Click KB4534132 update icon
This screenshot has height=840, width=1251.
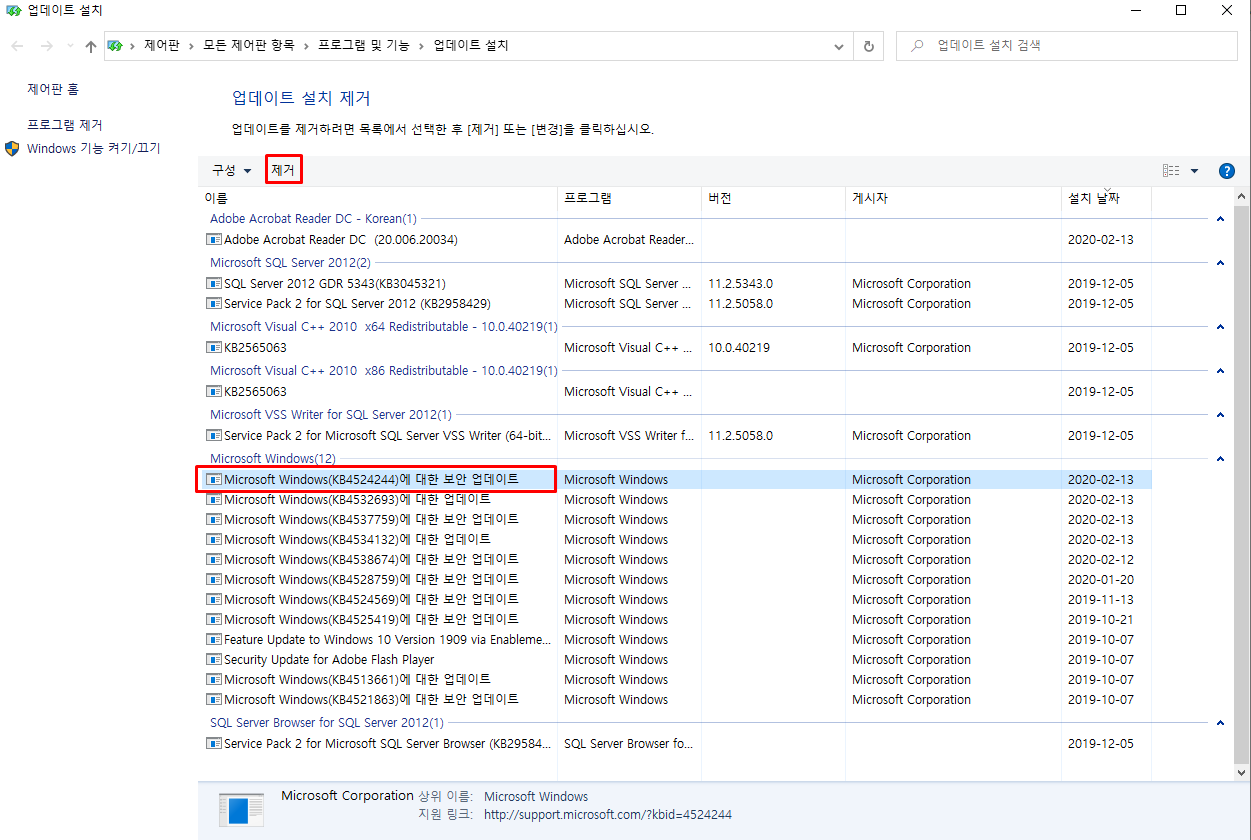pyautogui.click(x=213, y=540)
